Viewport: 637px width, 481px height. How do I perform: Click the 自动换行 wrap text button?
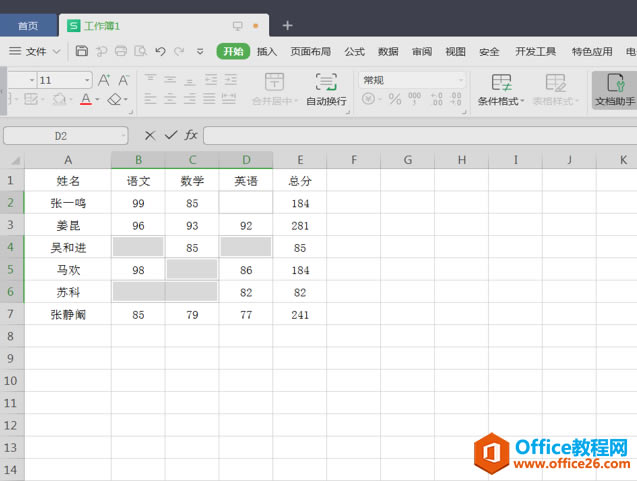point(326,90)
